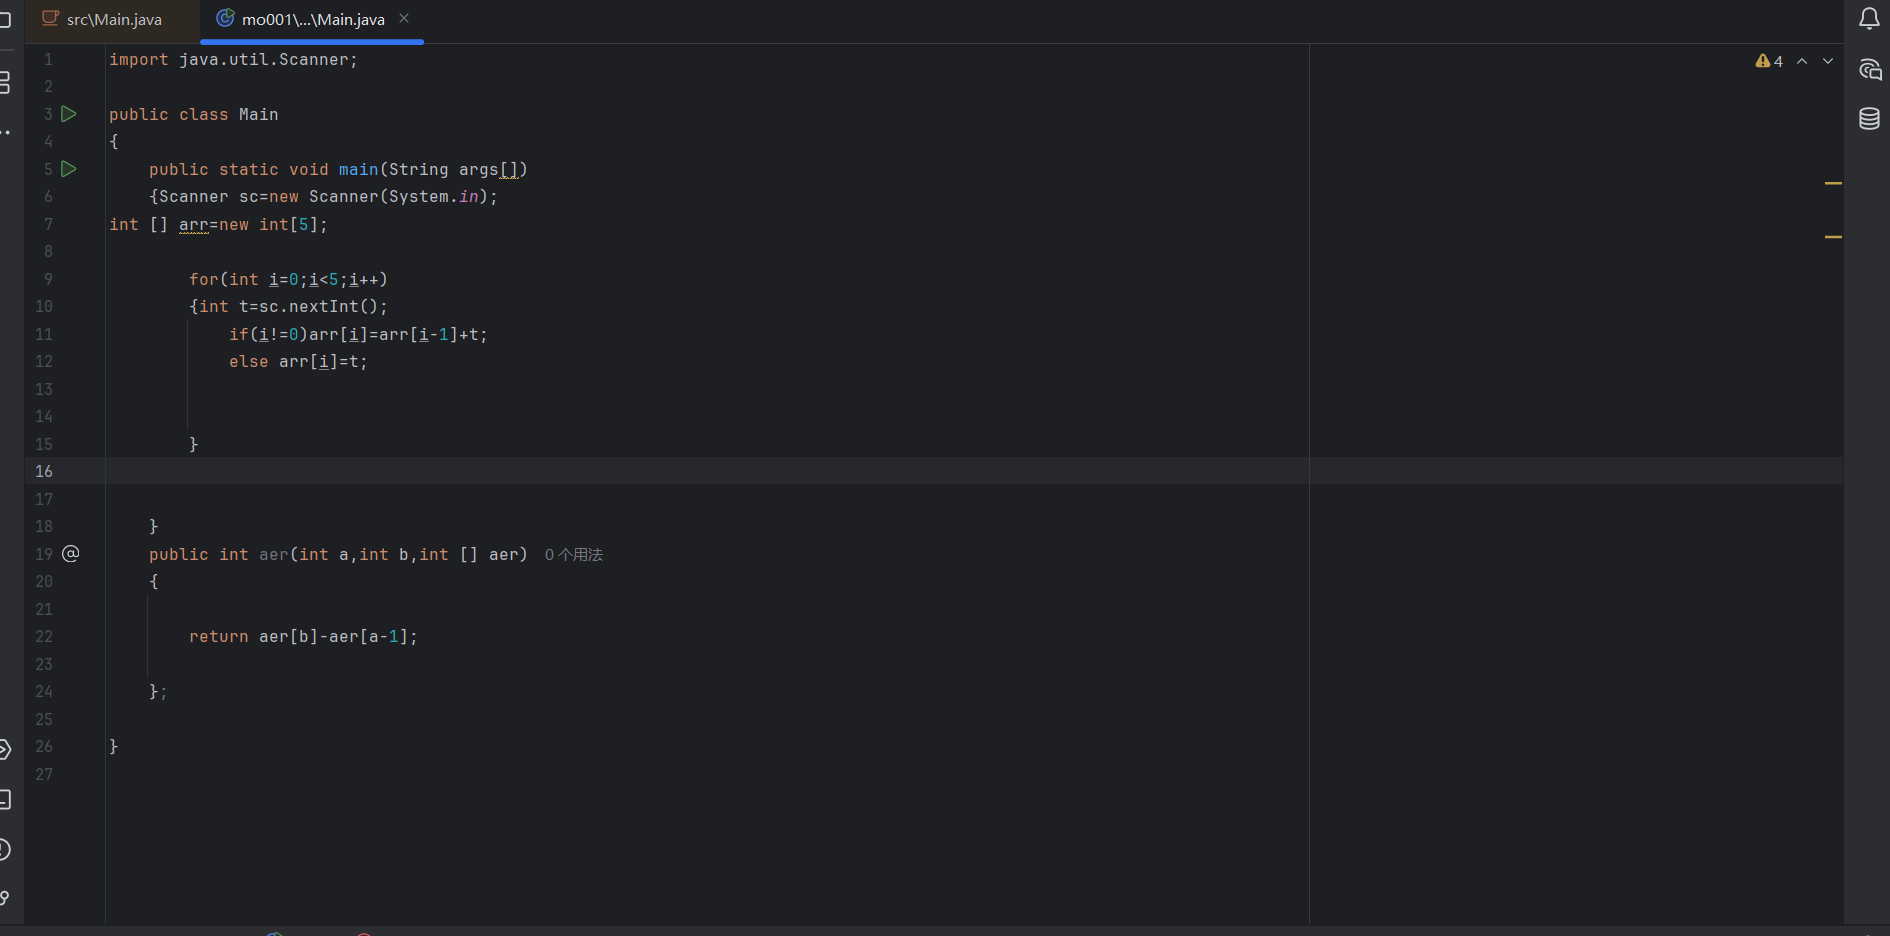Place cursor on empty line 16
This screenshot has width=1890, height=936.
(x=600, y=471)
